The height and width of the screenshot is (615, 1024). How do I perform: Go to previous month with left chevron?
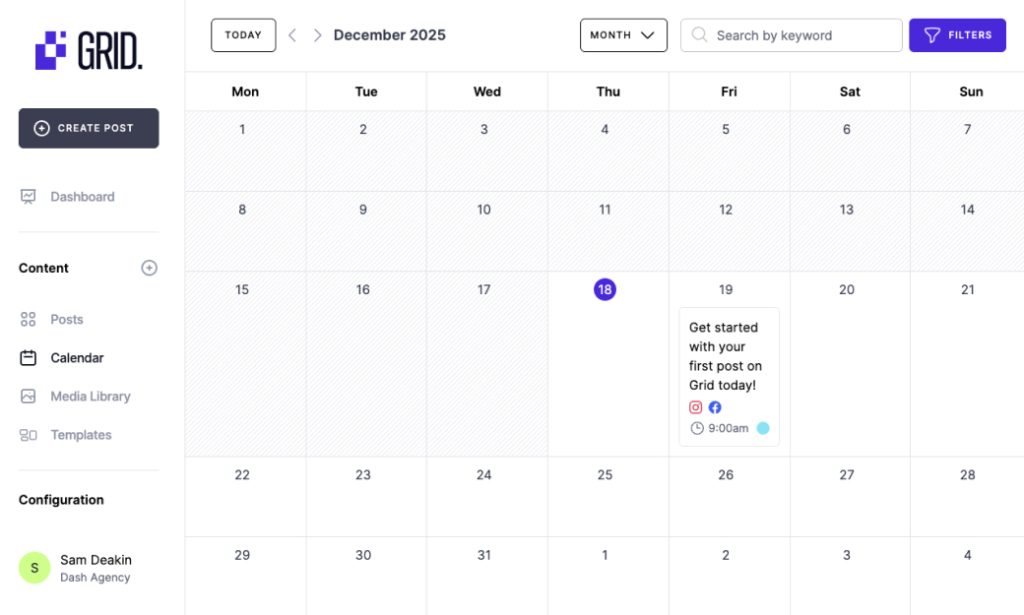click(292, 35)
